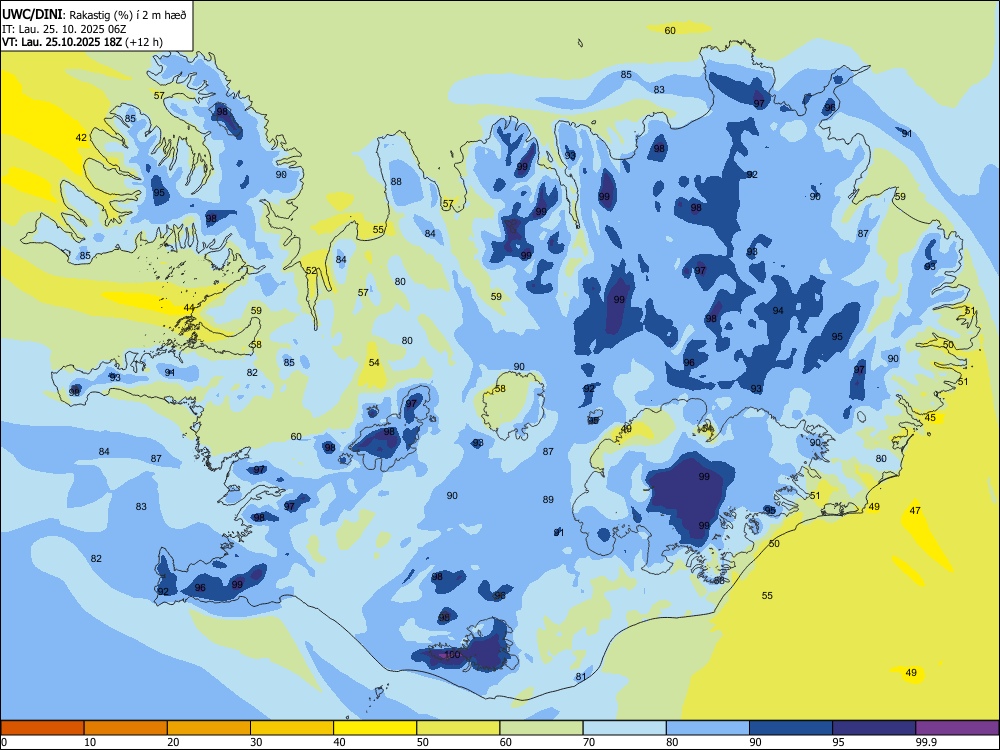This screenshot has height=750, width=1000.
Task: Click the 'UWC/DINI: Rakastig (%) í 2 m hæð' title
Action: coord(94,14)
